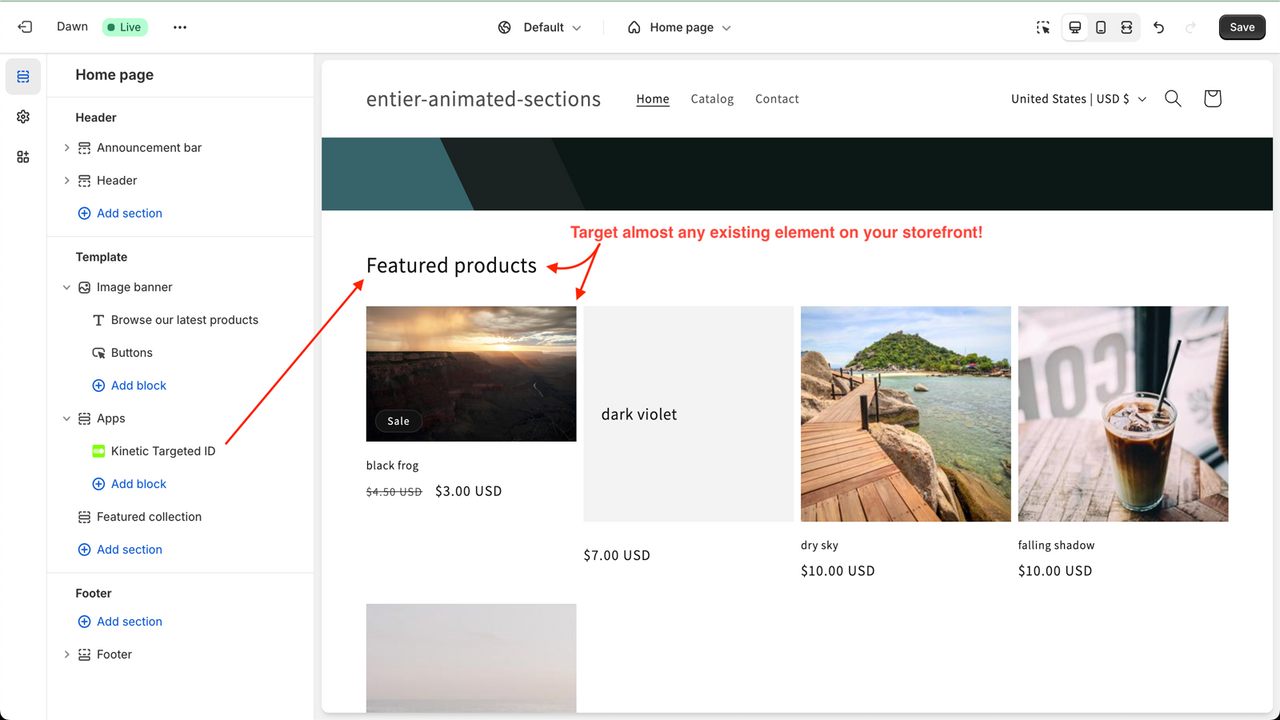Viewport: 1280px width, 720px height.
Task: Click the dry sky product title
Action: click(820, 546)
